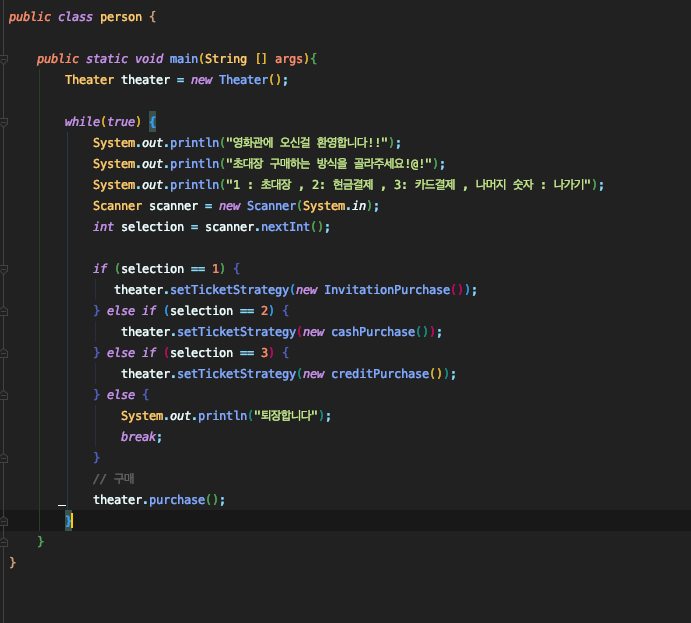691x623 pixels.
Task: Click System.in inside Scanner constructor
Action: 334,206
